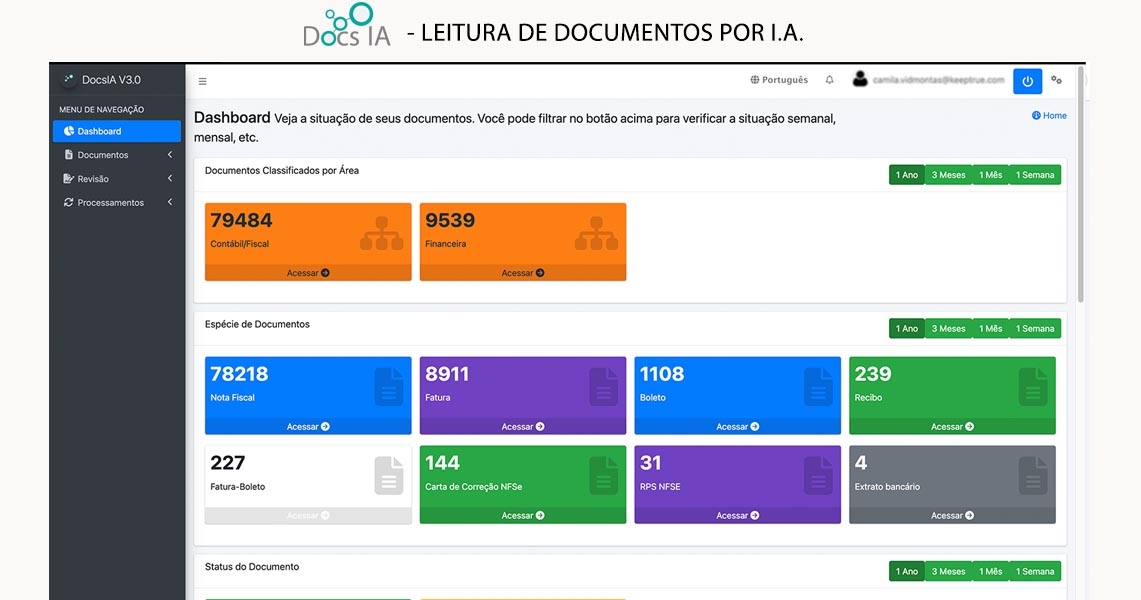
Task: Click the Extrato bancário document icon
Action: [1033, 476]
